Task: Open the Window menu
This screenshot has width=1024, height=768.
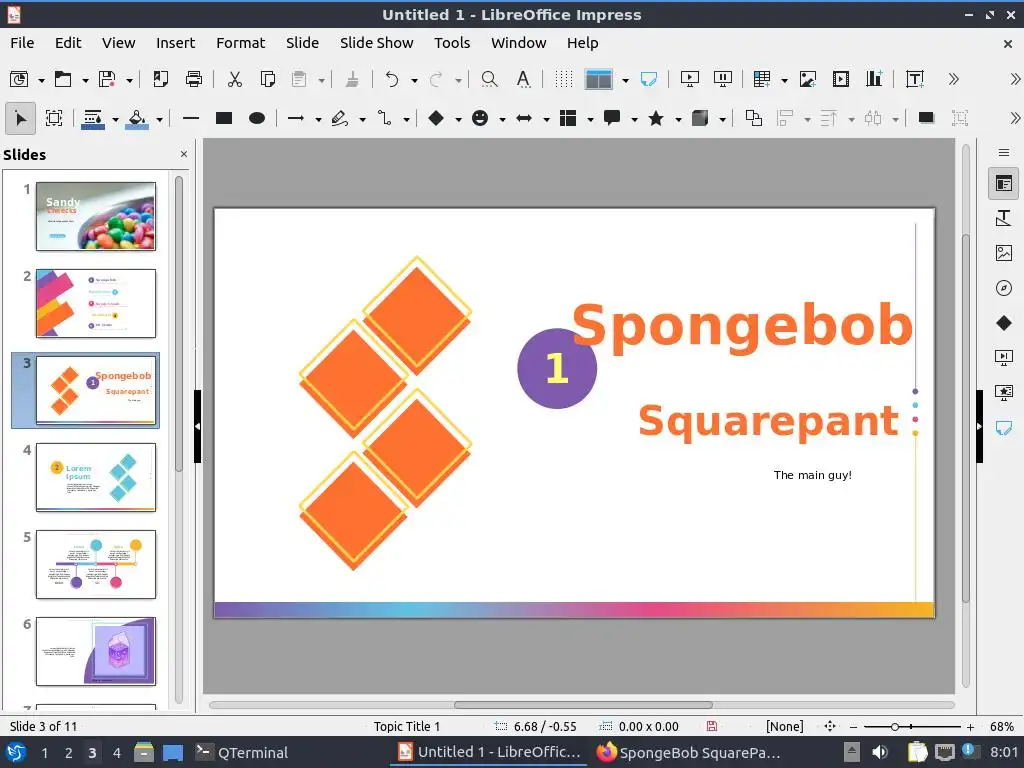Action: pyautogui.click(x=519, y=43)
